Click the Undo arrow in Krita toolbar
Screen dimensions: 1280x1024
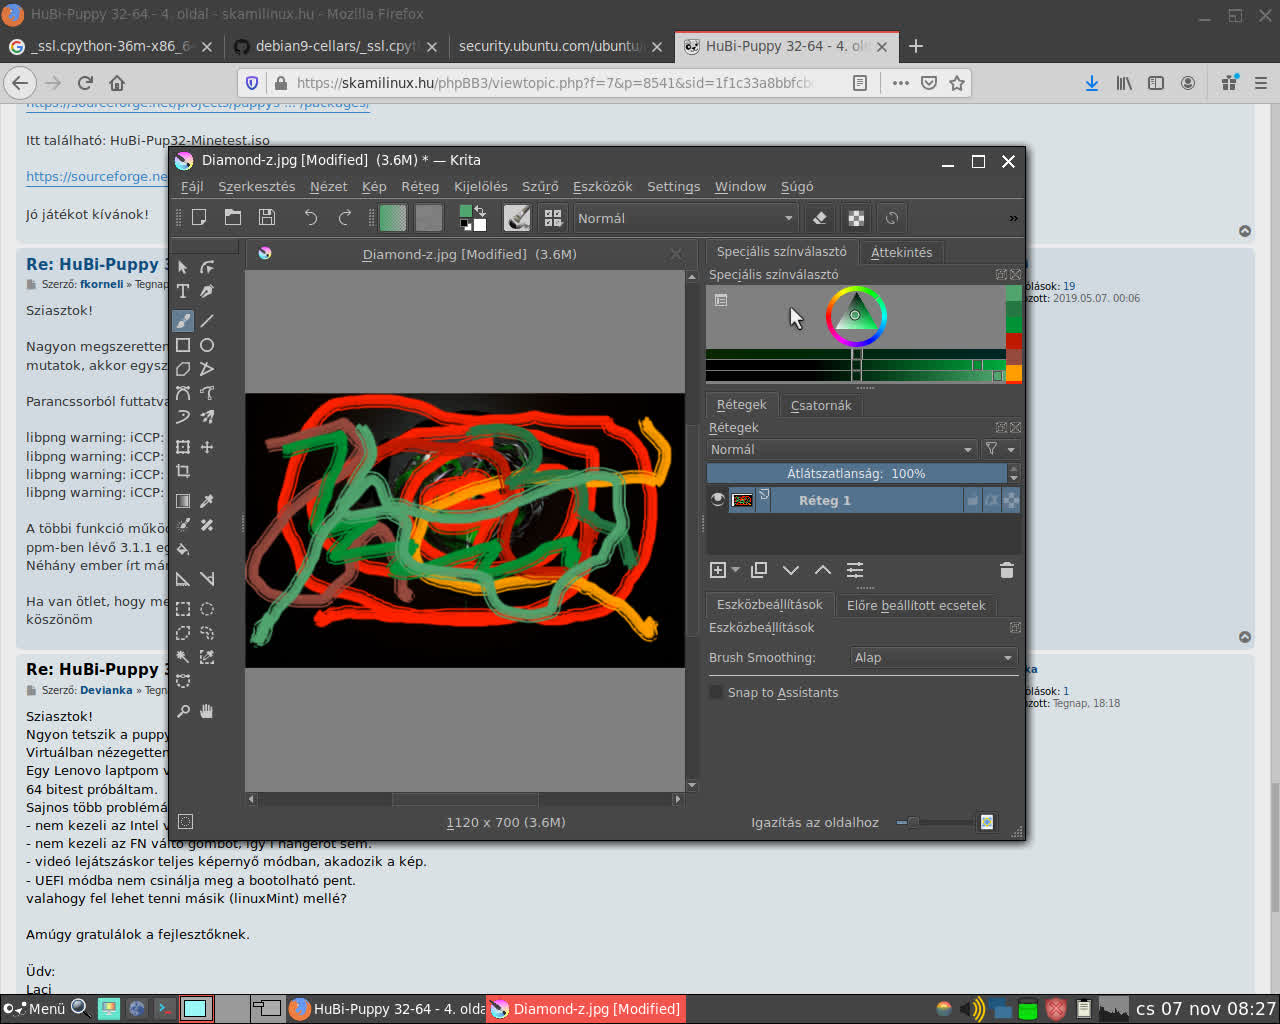click(311, 217)
